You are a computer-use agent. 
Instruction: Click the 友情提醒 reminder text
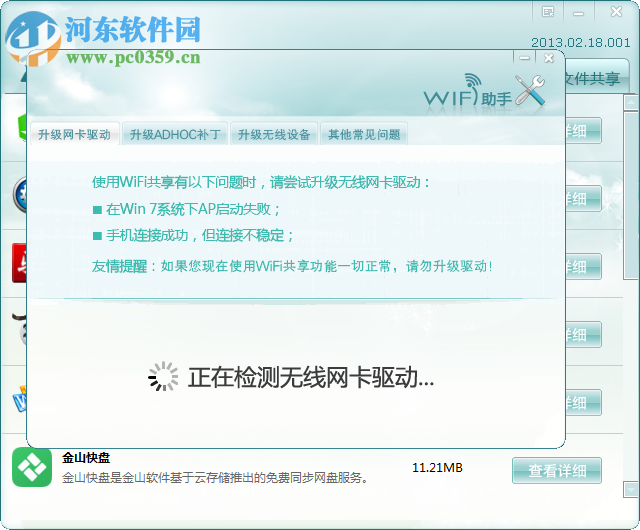(292, 266)
